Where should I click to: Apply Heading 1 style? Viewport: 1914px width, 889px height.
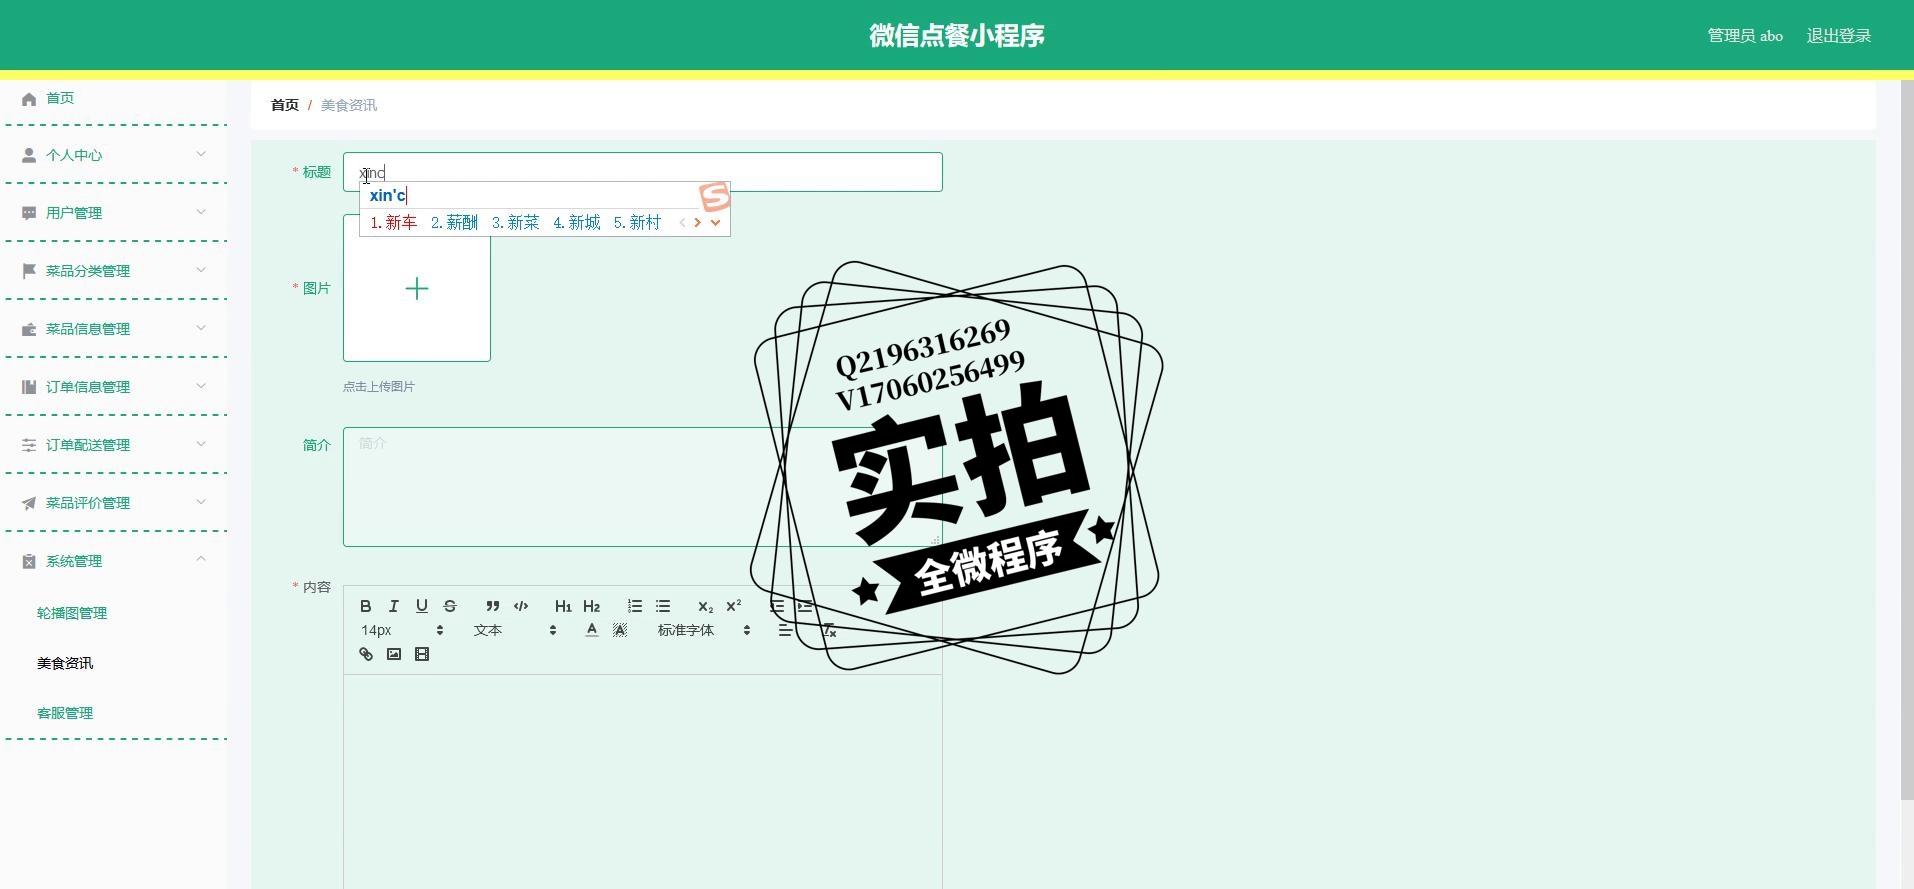pos(563,606)
